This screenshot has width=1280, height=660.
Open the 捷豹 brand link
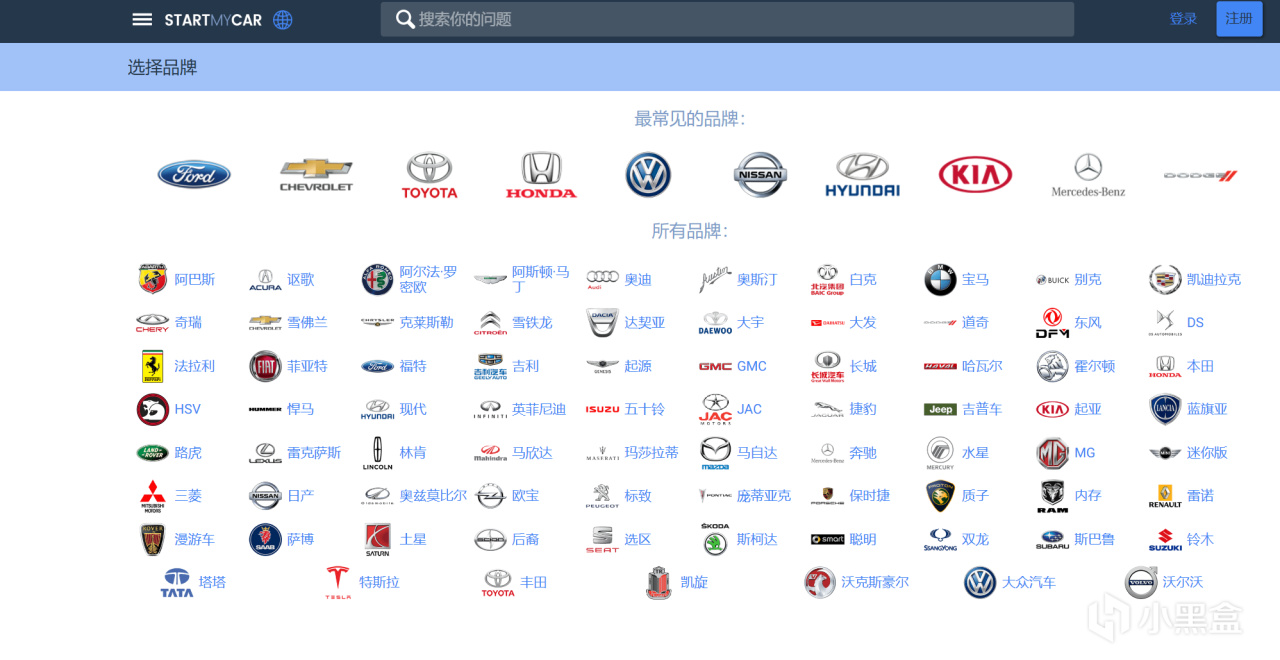(x=863, y=410)
